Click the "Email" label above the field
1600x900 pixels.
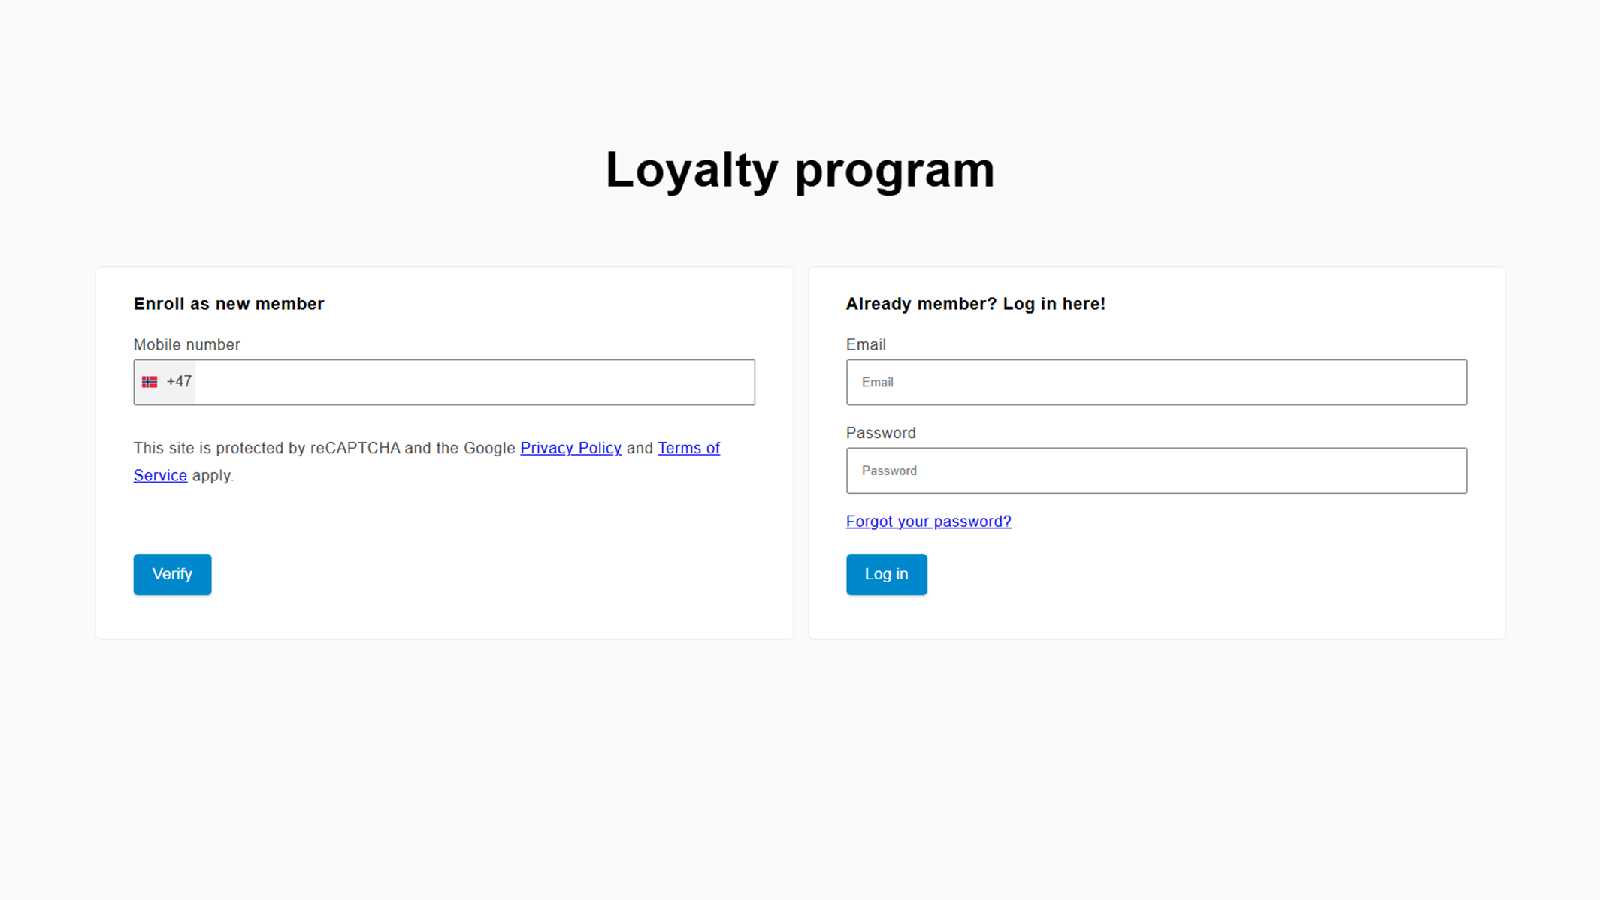tap(866, 345)
